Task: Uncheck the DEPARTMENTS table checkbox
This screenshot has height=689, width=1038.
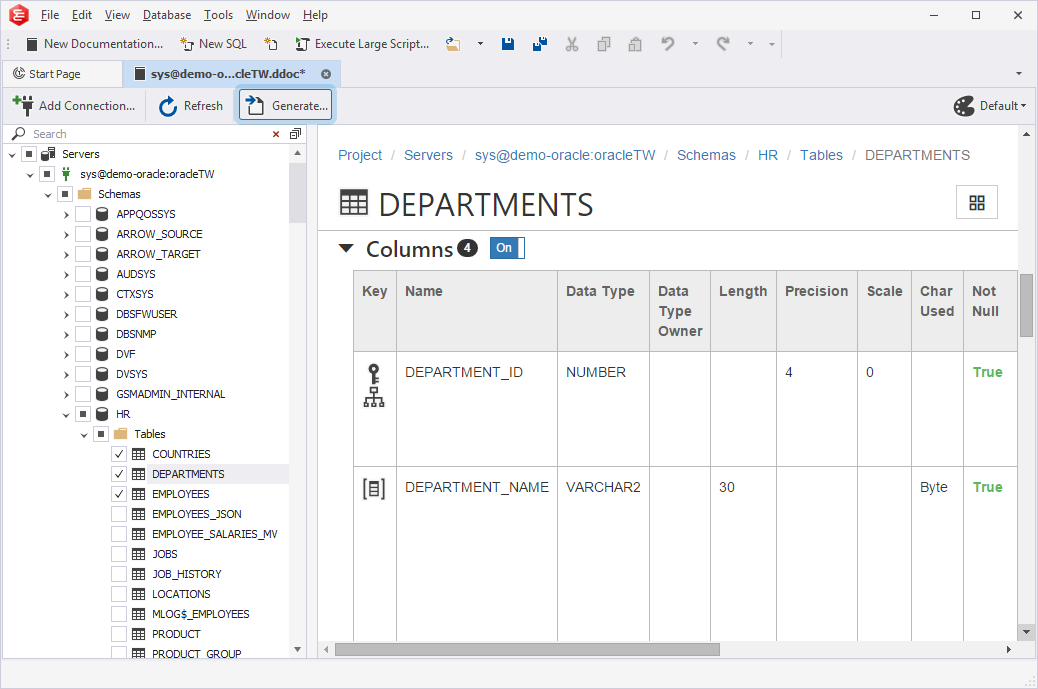Action: tap(119, 474)
